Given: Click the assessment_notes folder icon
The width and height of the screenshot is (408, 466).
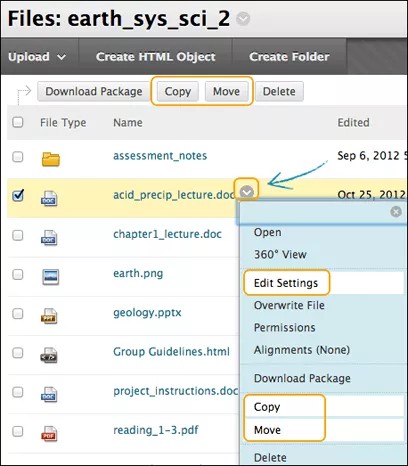Looking at the screenshot, I should click(x=51, y=159).
